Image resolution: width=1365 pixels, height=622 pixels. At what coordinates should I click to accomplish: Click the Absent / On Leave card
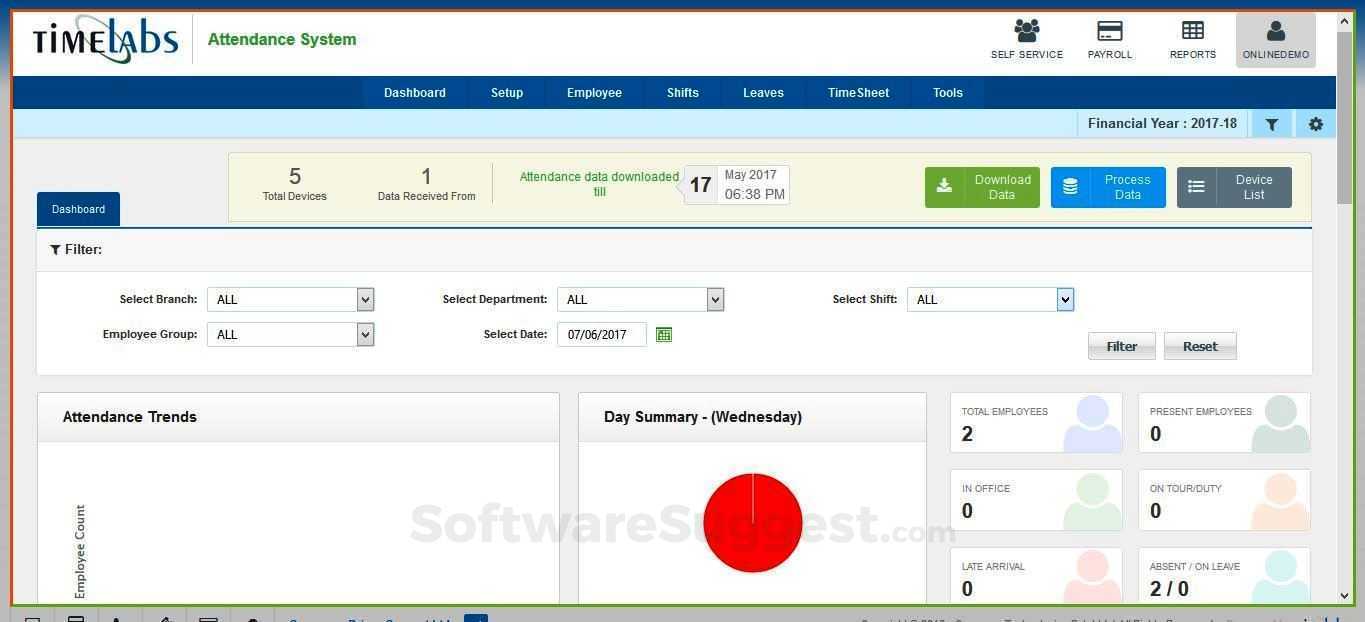click(1224, 577)
